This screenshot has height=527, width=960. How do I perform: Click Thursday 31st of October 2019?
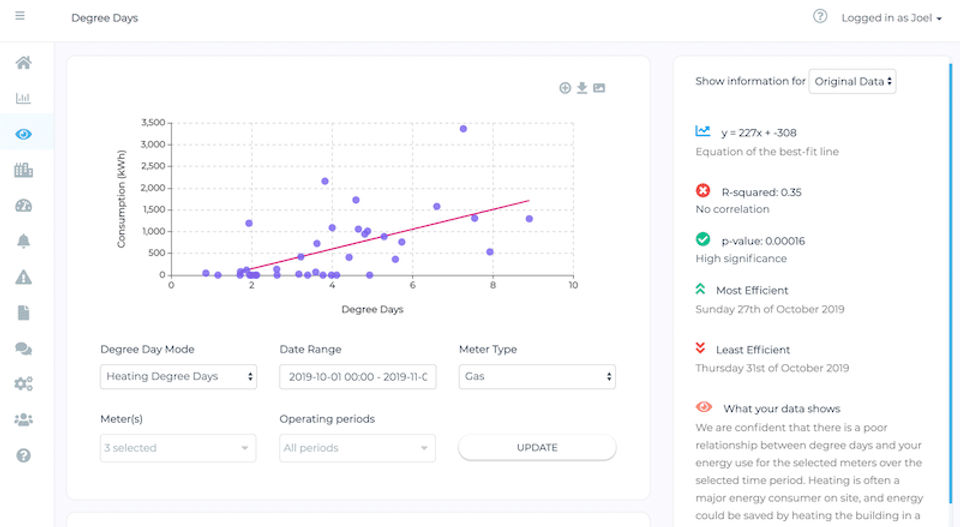coord(772,368)
